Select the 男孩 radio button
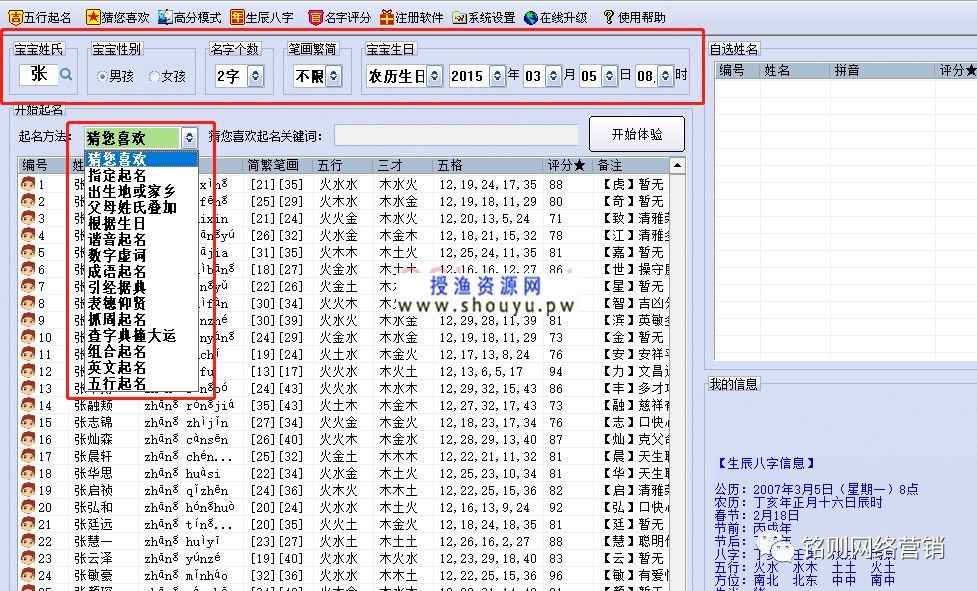The image size is (977, 591). (102, 77)
